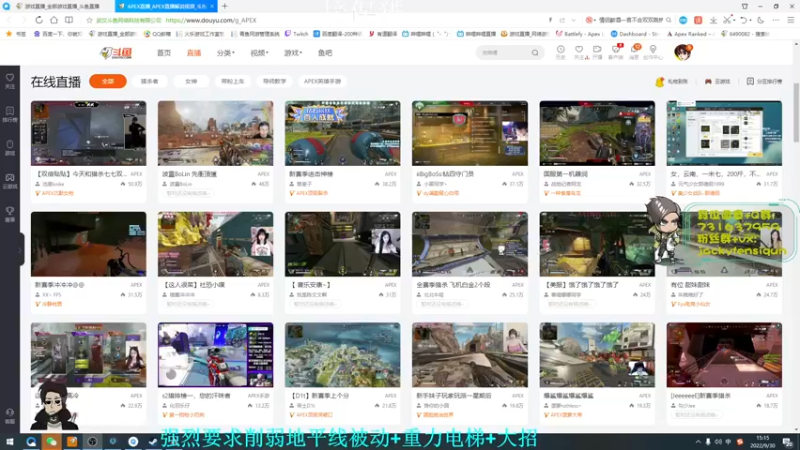The image size is (800, 450).
Task: Click the address bar URL
Action: pos(211,20)
